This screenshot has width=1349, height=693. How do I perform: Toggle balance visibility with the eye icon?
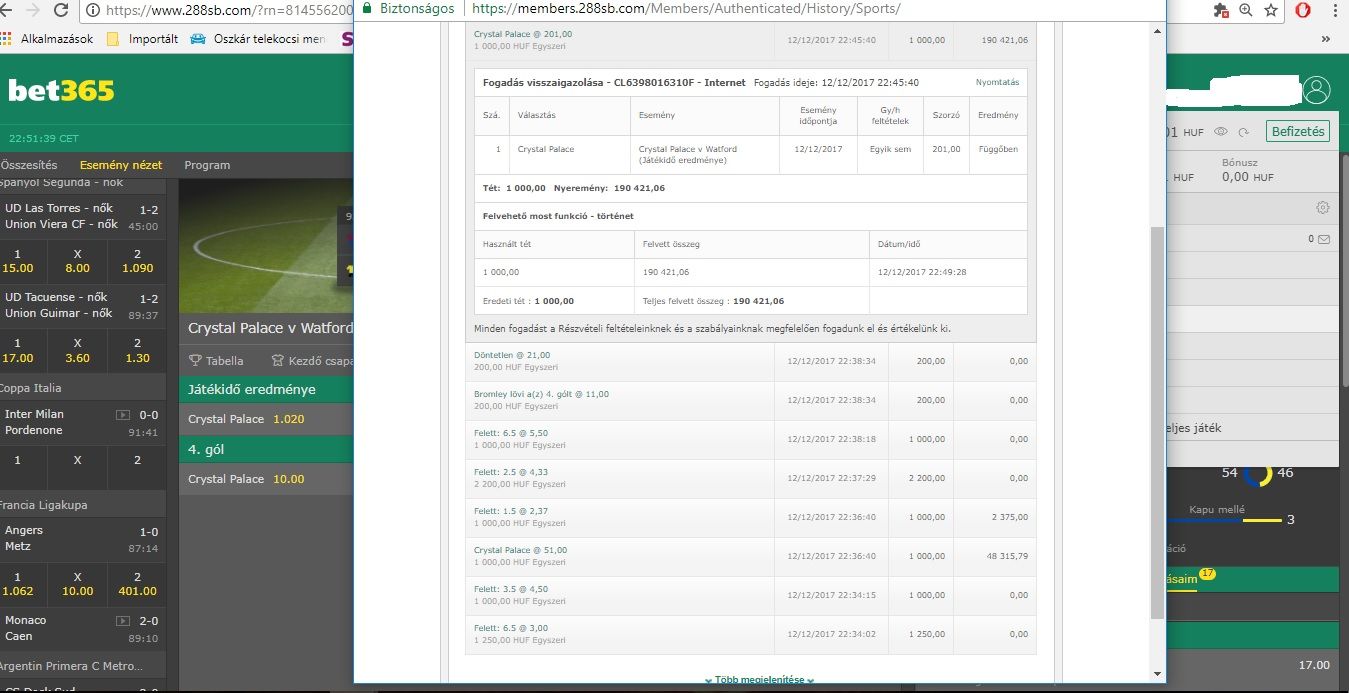click(x=1220, y=131)
